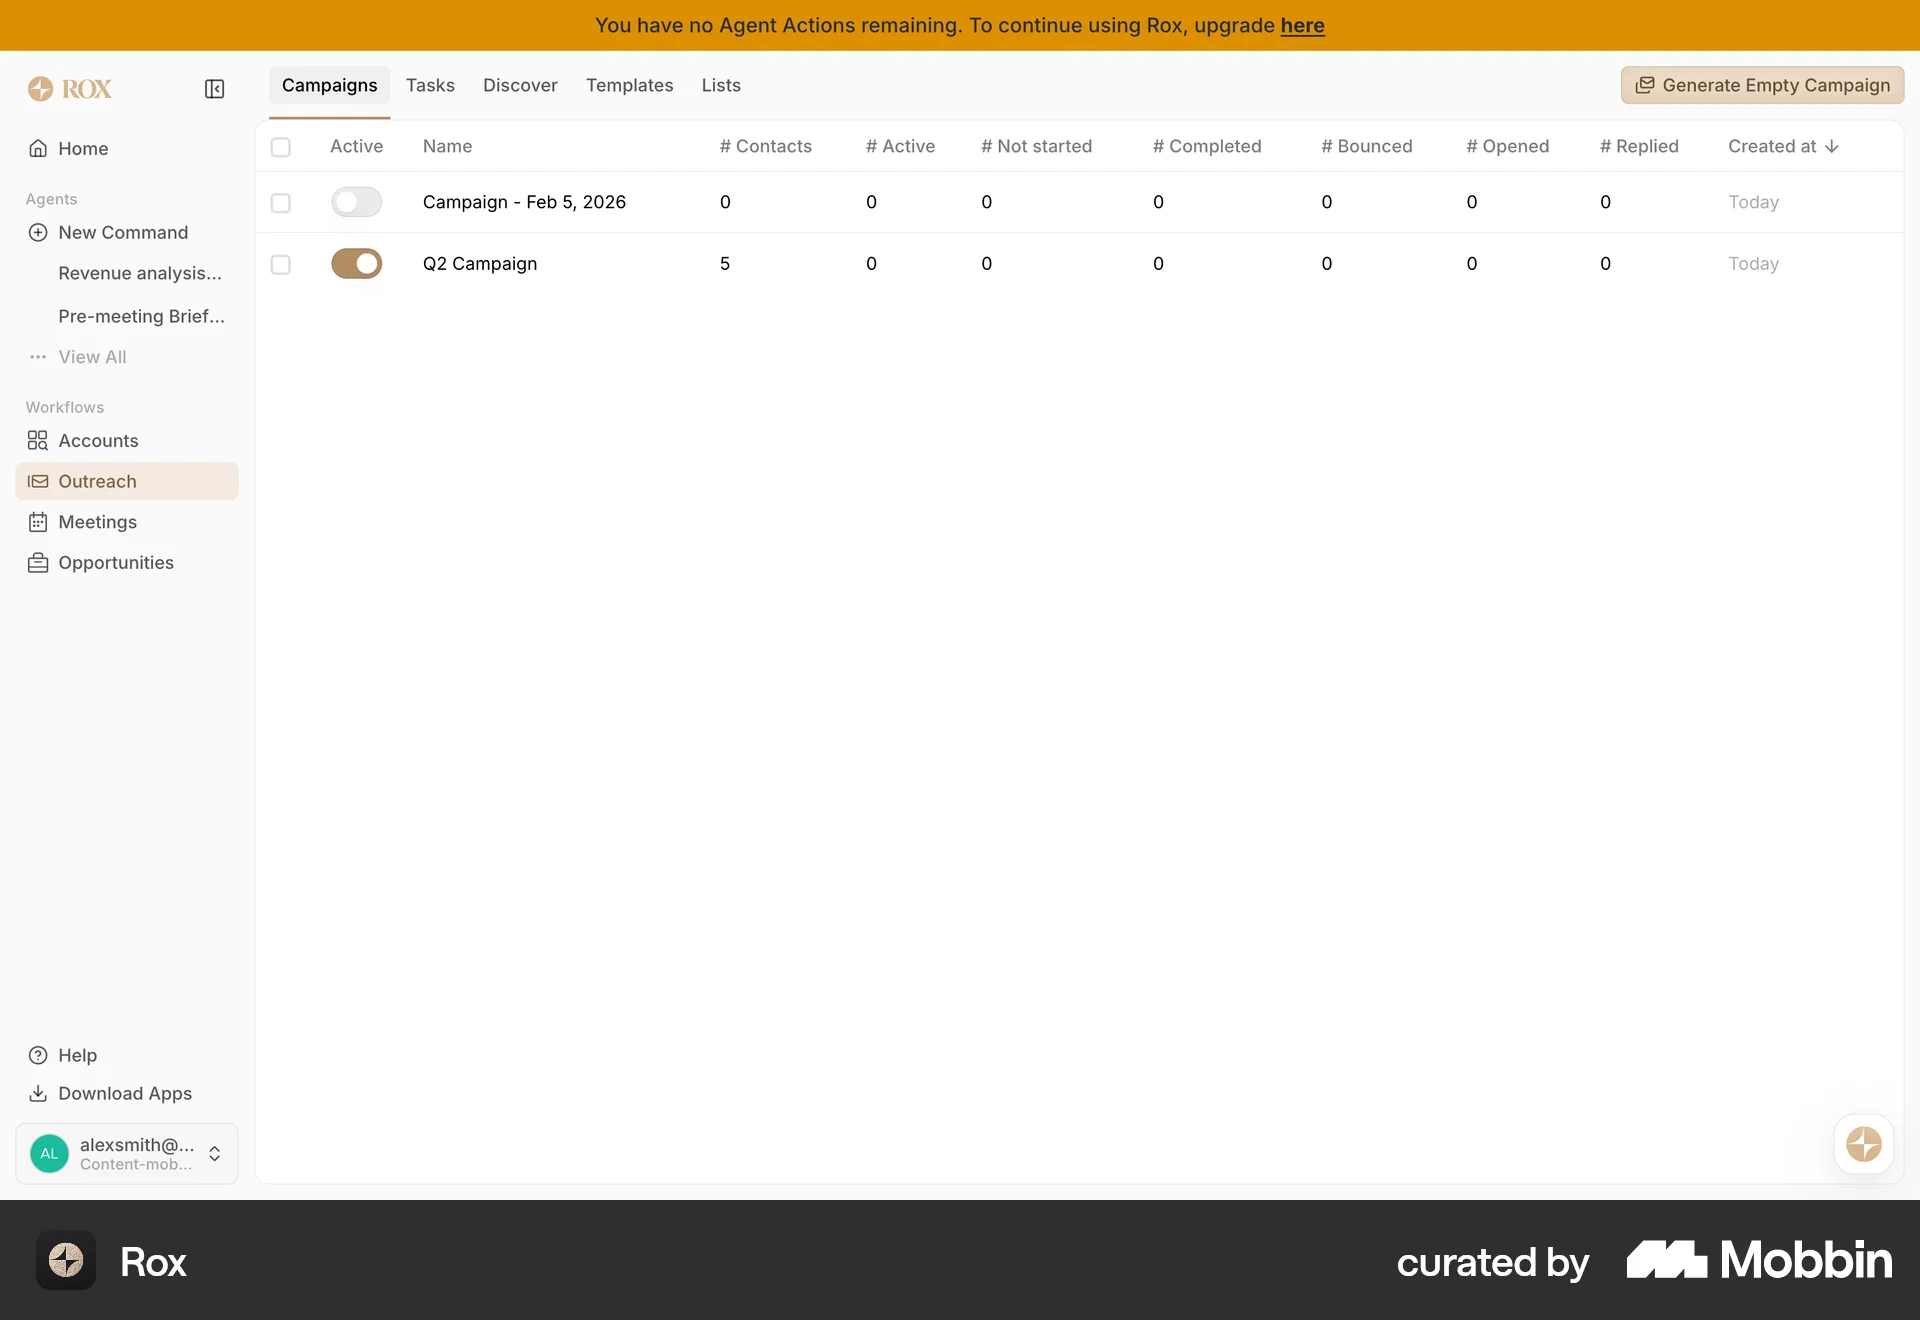Disable the Q2 Campaign active toggle
1920x1320 pixels.
point(356,263)
